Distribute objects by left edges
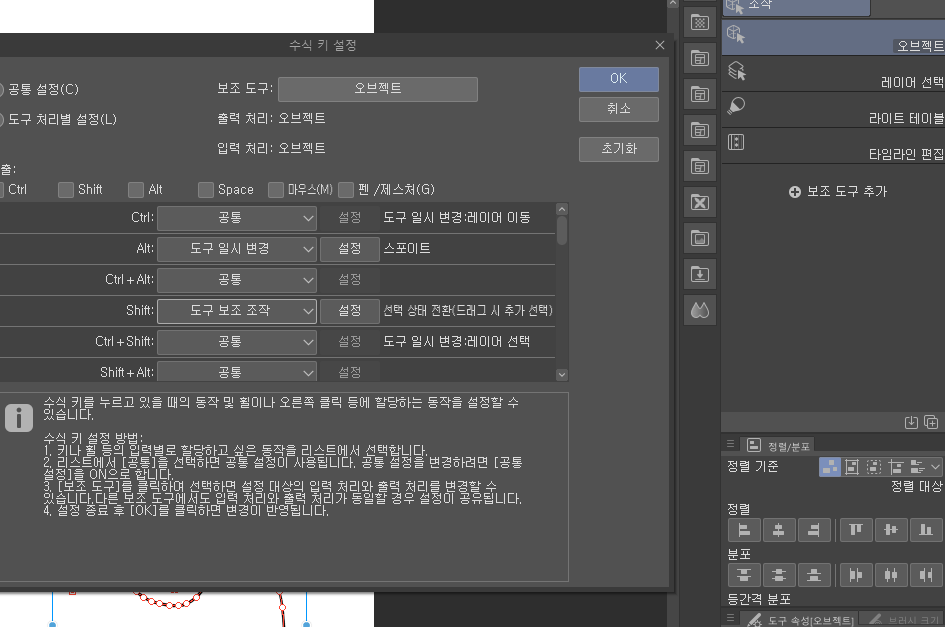 [856, 575]
